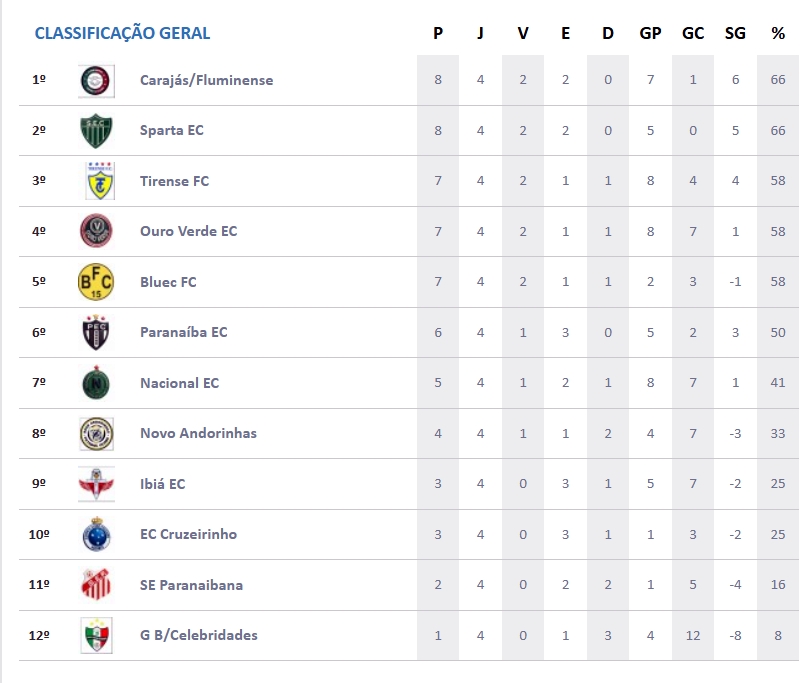This screenshot has height=683, width=805.
Task: Click the Ouro Verde EC round crest
Action: pos(97,232)
